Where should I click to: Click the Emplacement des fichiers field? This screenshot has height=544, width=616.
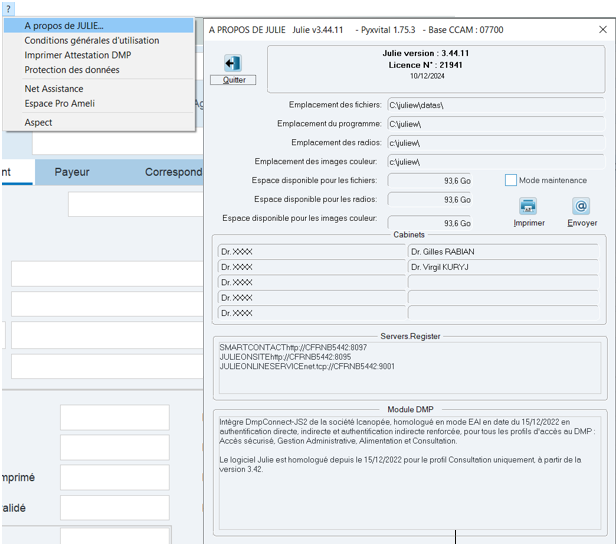[495, 105]
